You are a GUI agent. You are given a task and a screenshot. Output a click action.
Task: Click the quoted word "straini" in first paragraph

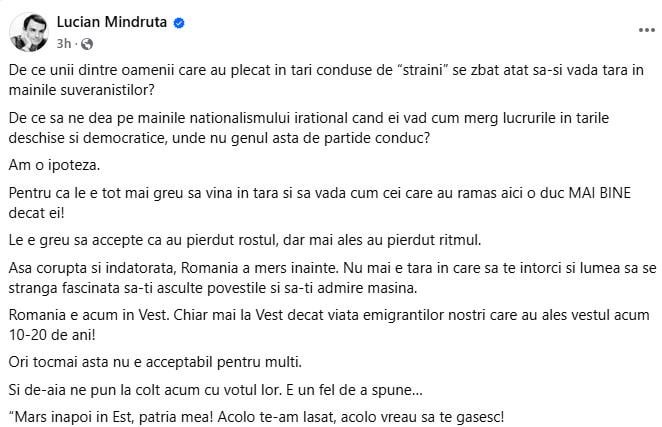click(422, 70)
